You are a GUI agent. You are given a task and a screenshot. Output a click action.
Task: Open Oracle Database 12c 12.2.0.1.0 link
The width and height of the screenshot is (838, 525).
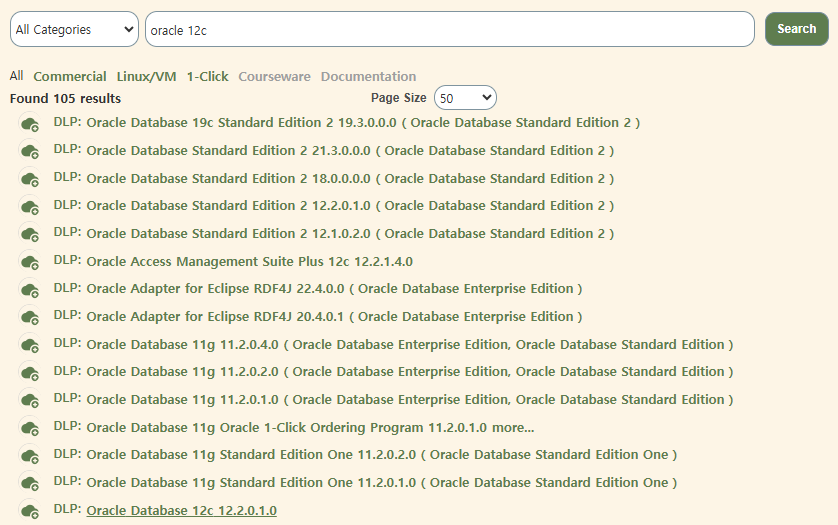click(x=182, y=511)
